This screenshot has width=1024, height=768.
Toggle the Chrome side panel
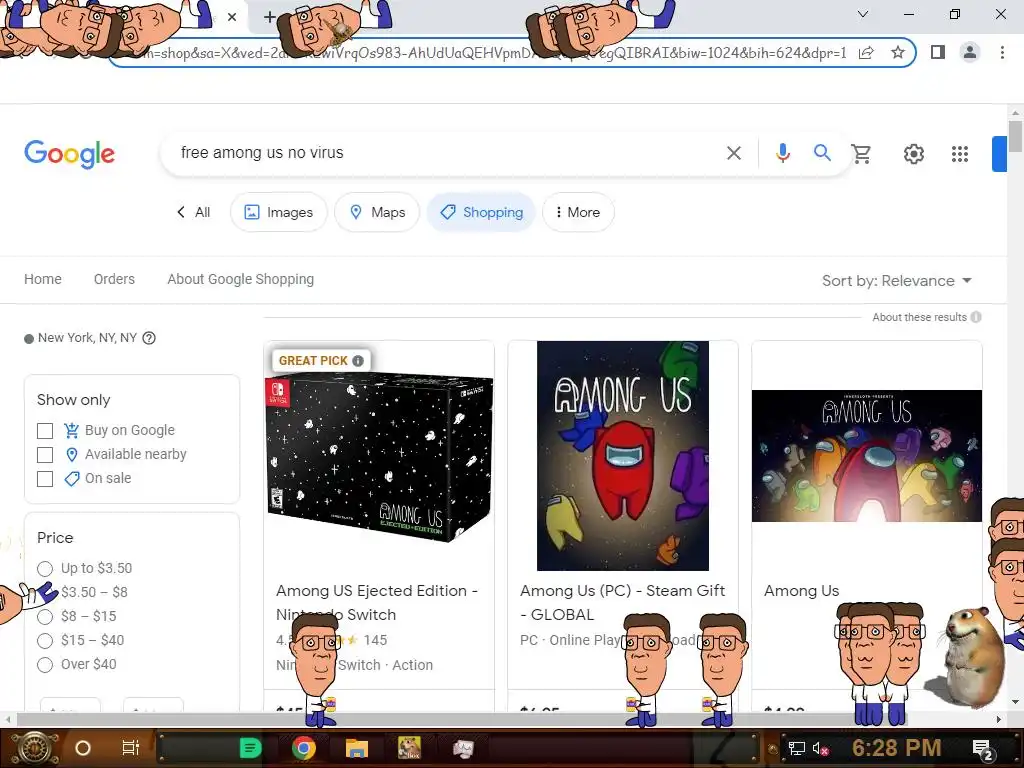tap(938, 52)
